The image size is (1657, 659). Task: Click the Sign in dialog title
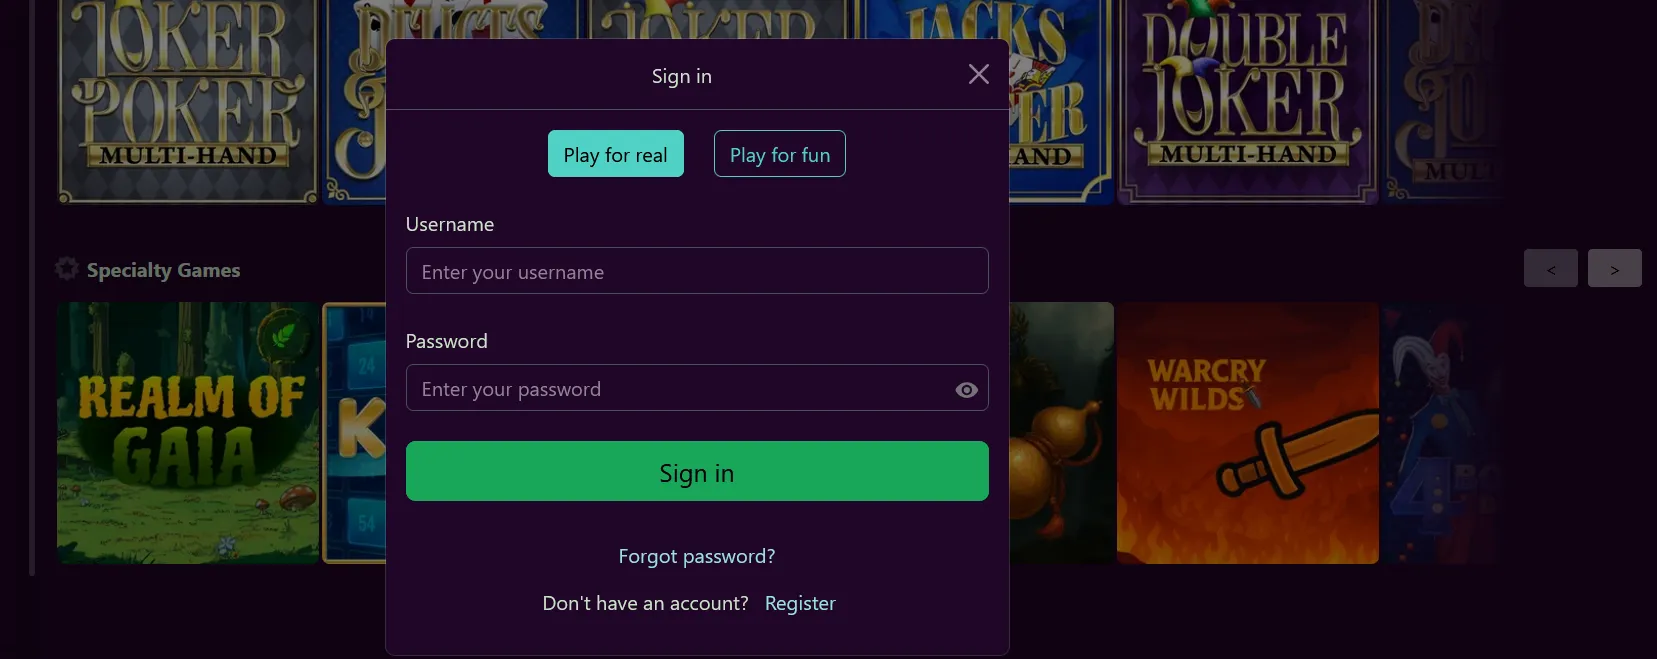681,75
